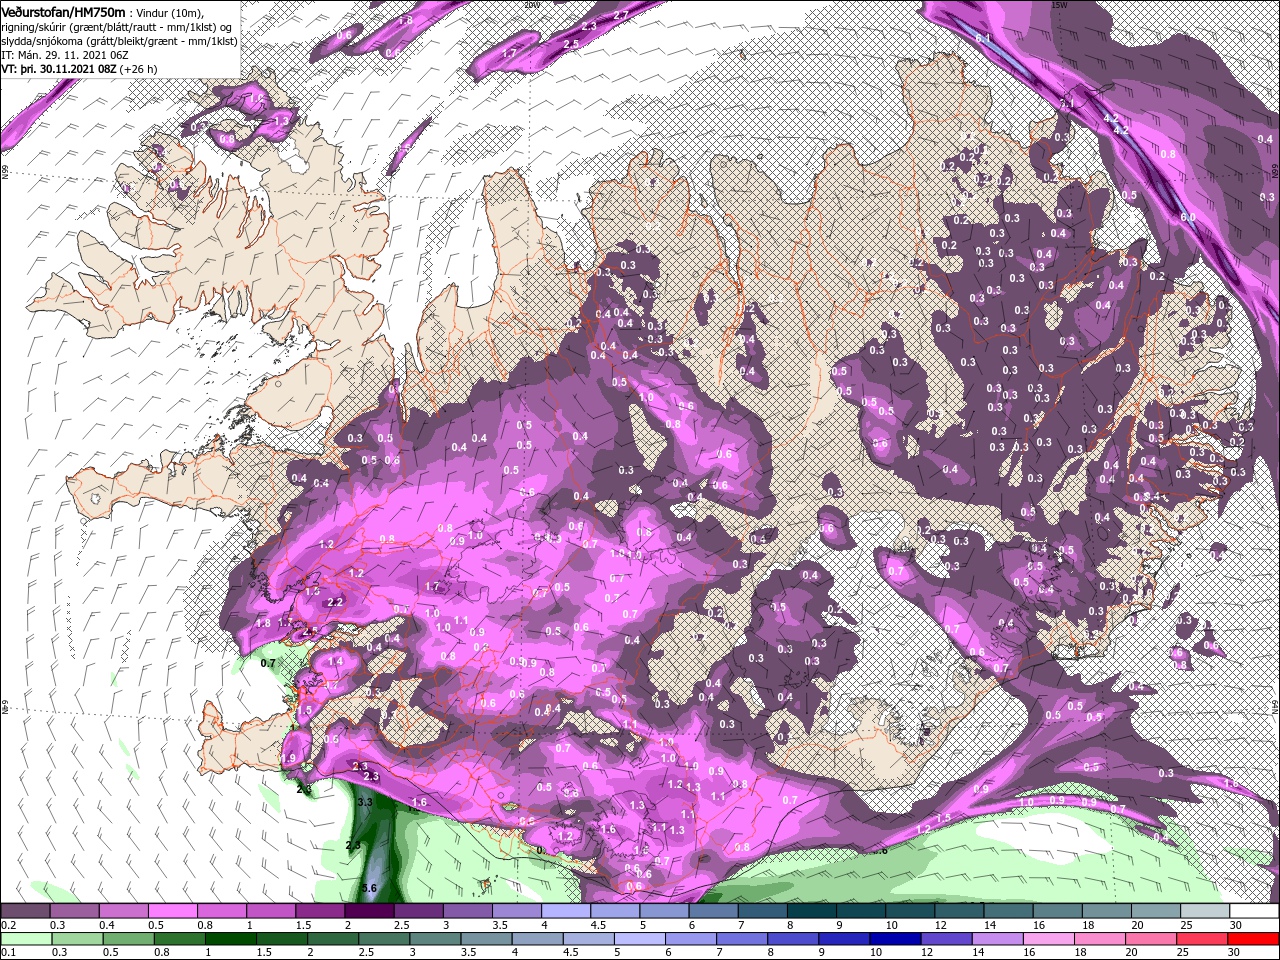
Task: Select the lower legend swatch labeled 8
Action: coord(792,939)
